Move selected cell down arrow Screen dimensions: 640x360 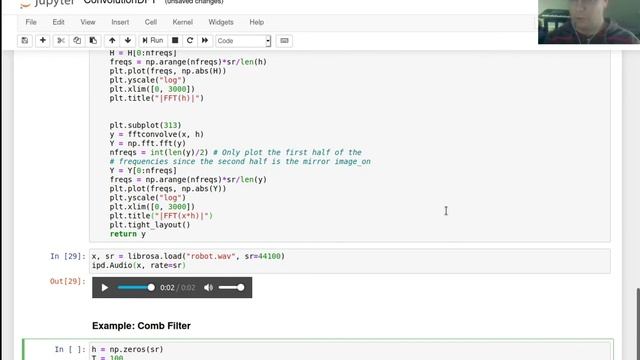tap(128, 41)
